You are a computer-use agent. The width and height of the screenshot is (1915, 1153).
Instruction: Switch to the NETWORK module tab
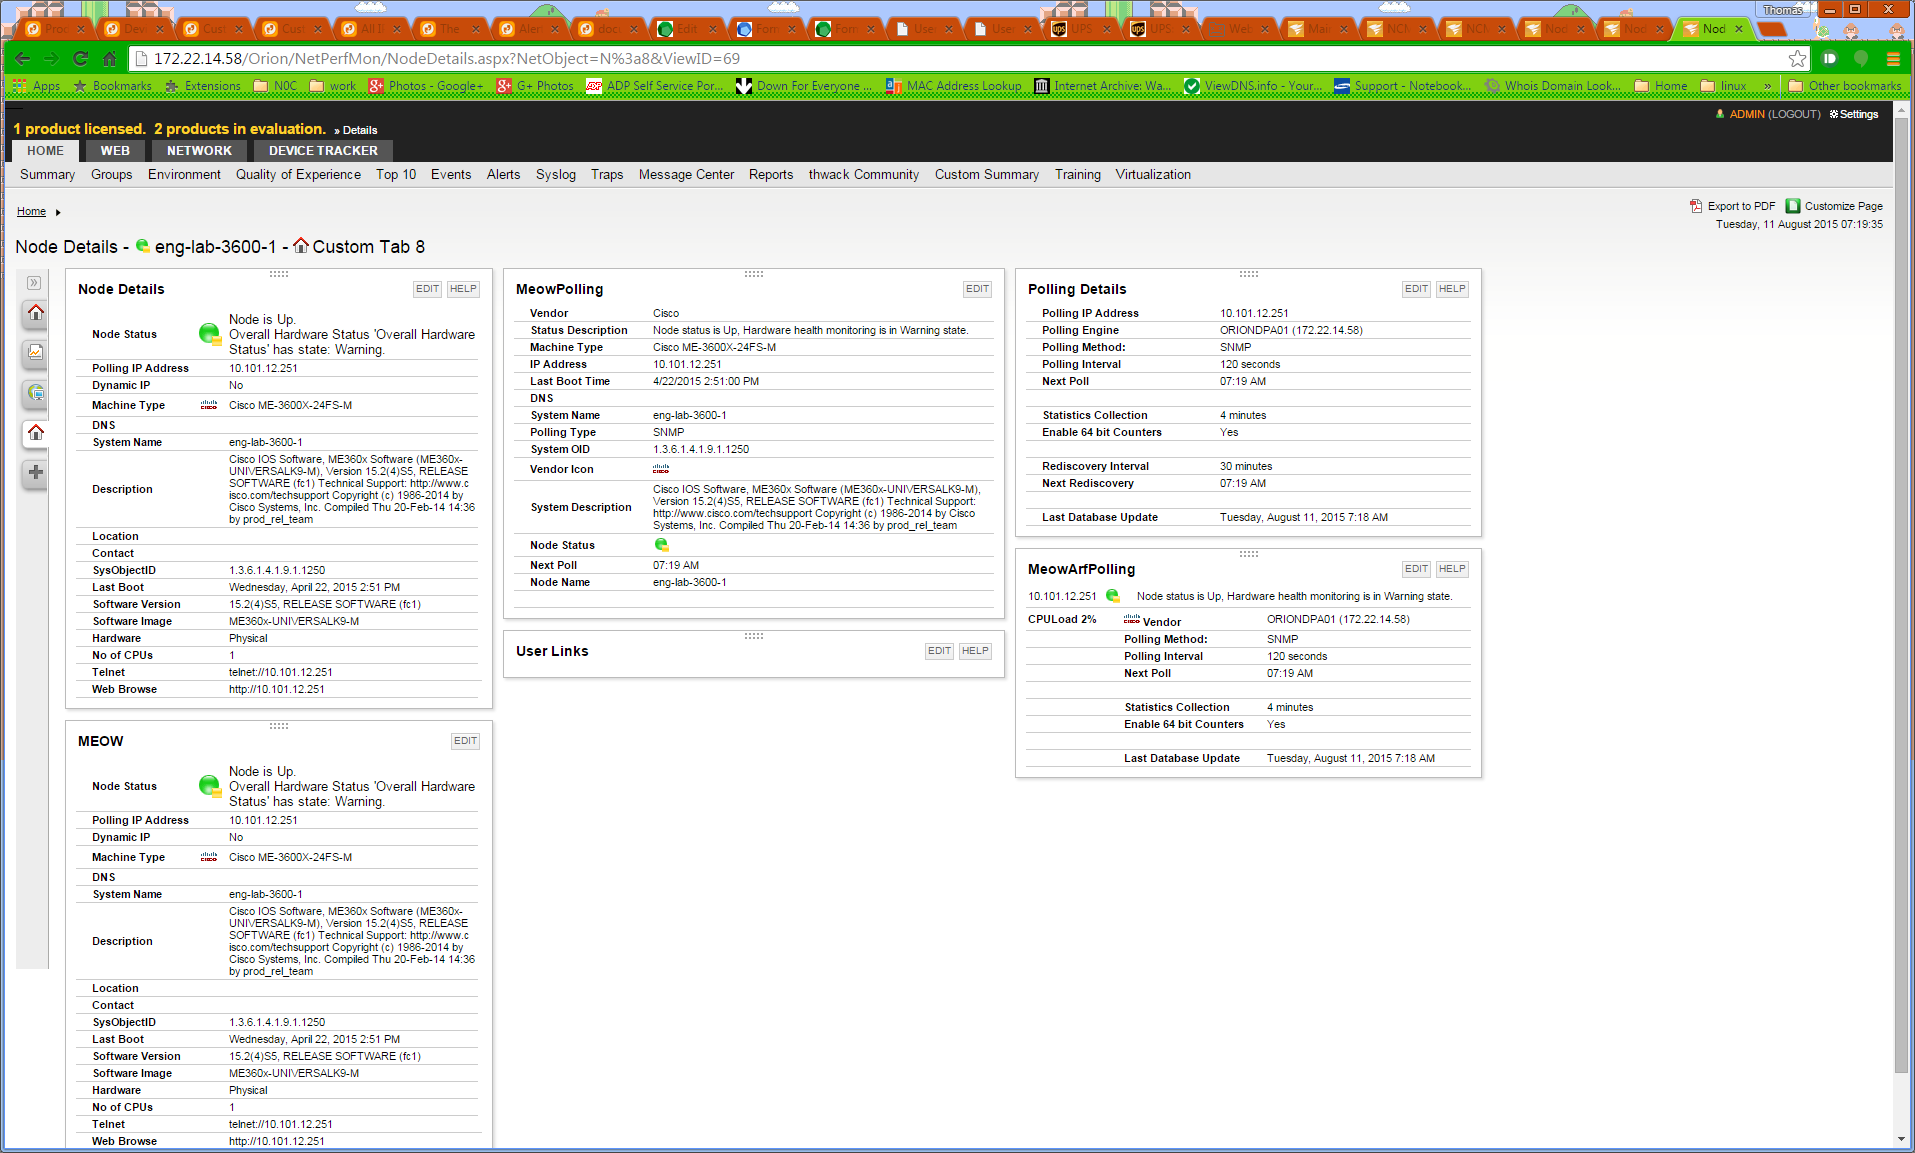coord(199,151)
